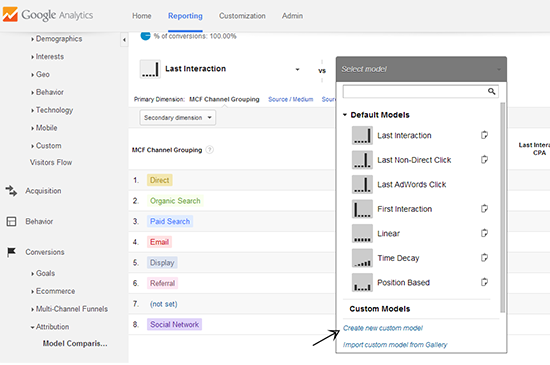Open the Referral channel
This screenshot has width=550, height=365.
[162, 283]
